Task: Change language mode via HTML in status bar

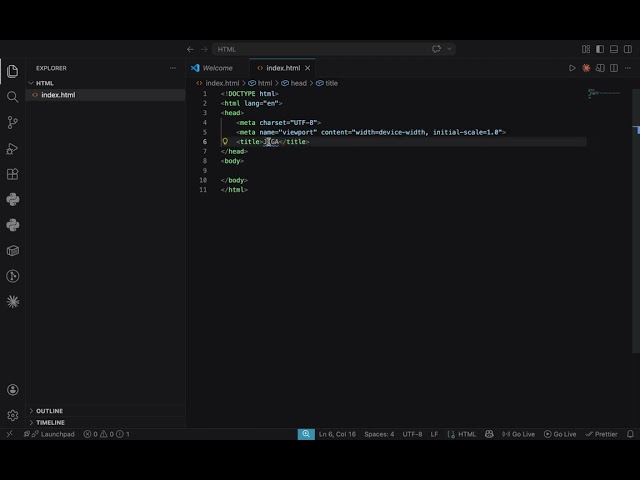Action: point(467,434)
